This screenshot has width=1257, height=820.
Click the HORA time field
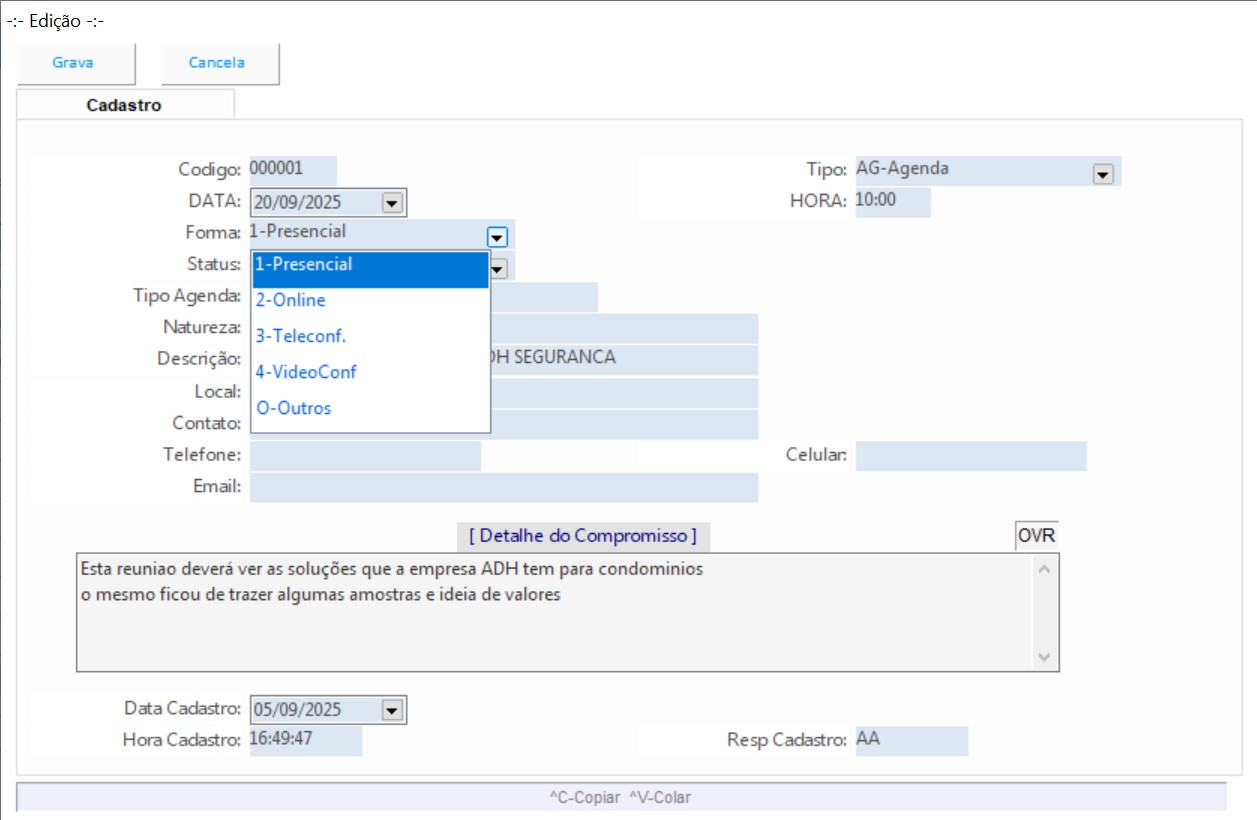892,201
